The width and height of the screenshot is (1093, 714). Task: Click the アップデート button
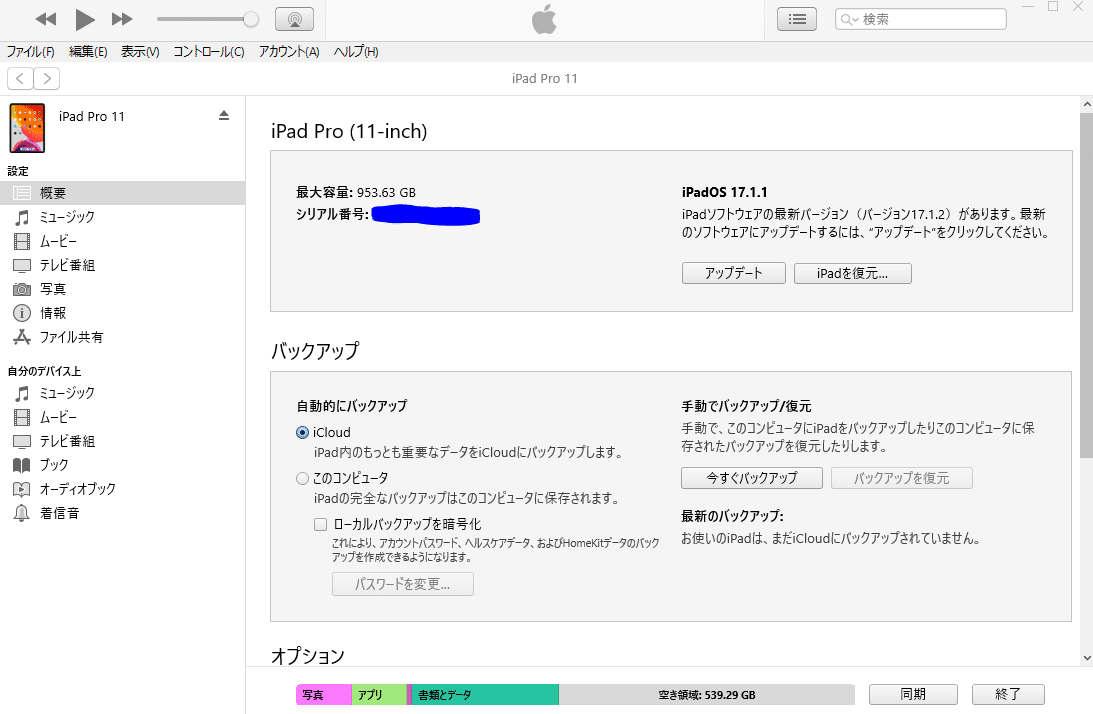(733, 273)
